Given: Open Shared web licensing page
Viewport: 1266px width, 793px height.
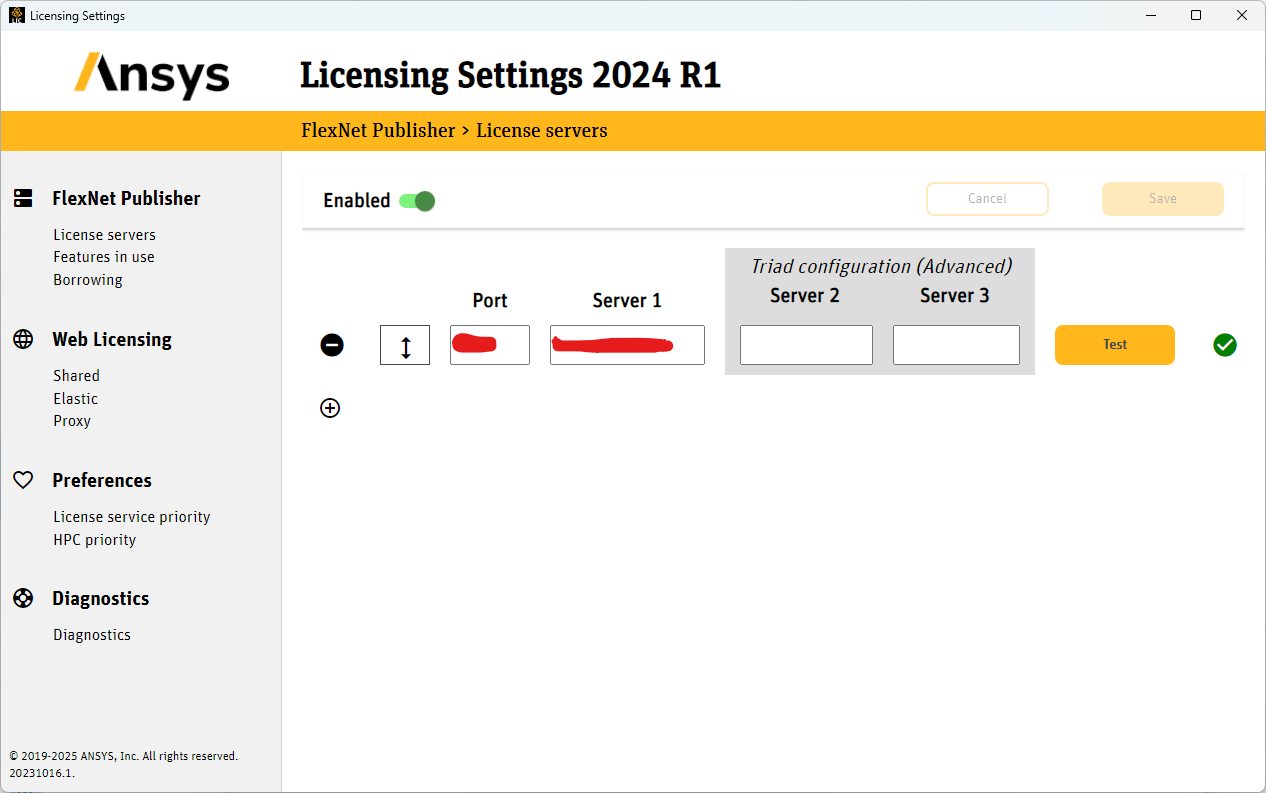Looking at the screenshot, I should (77, 376).
